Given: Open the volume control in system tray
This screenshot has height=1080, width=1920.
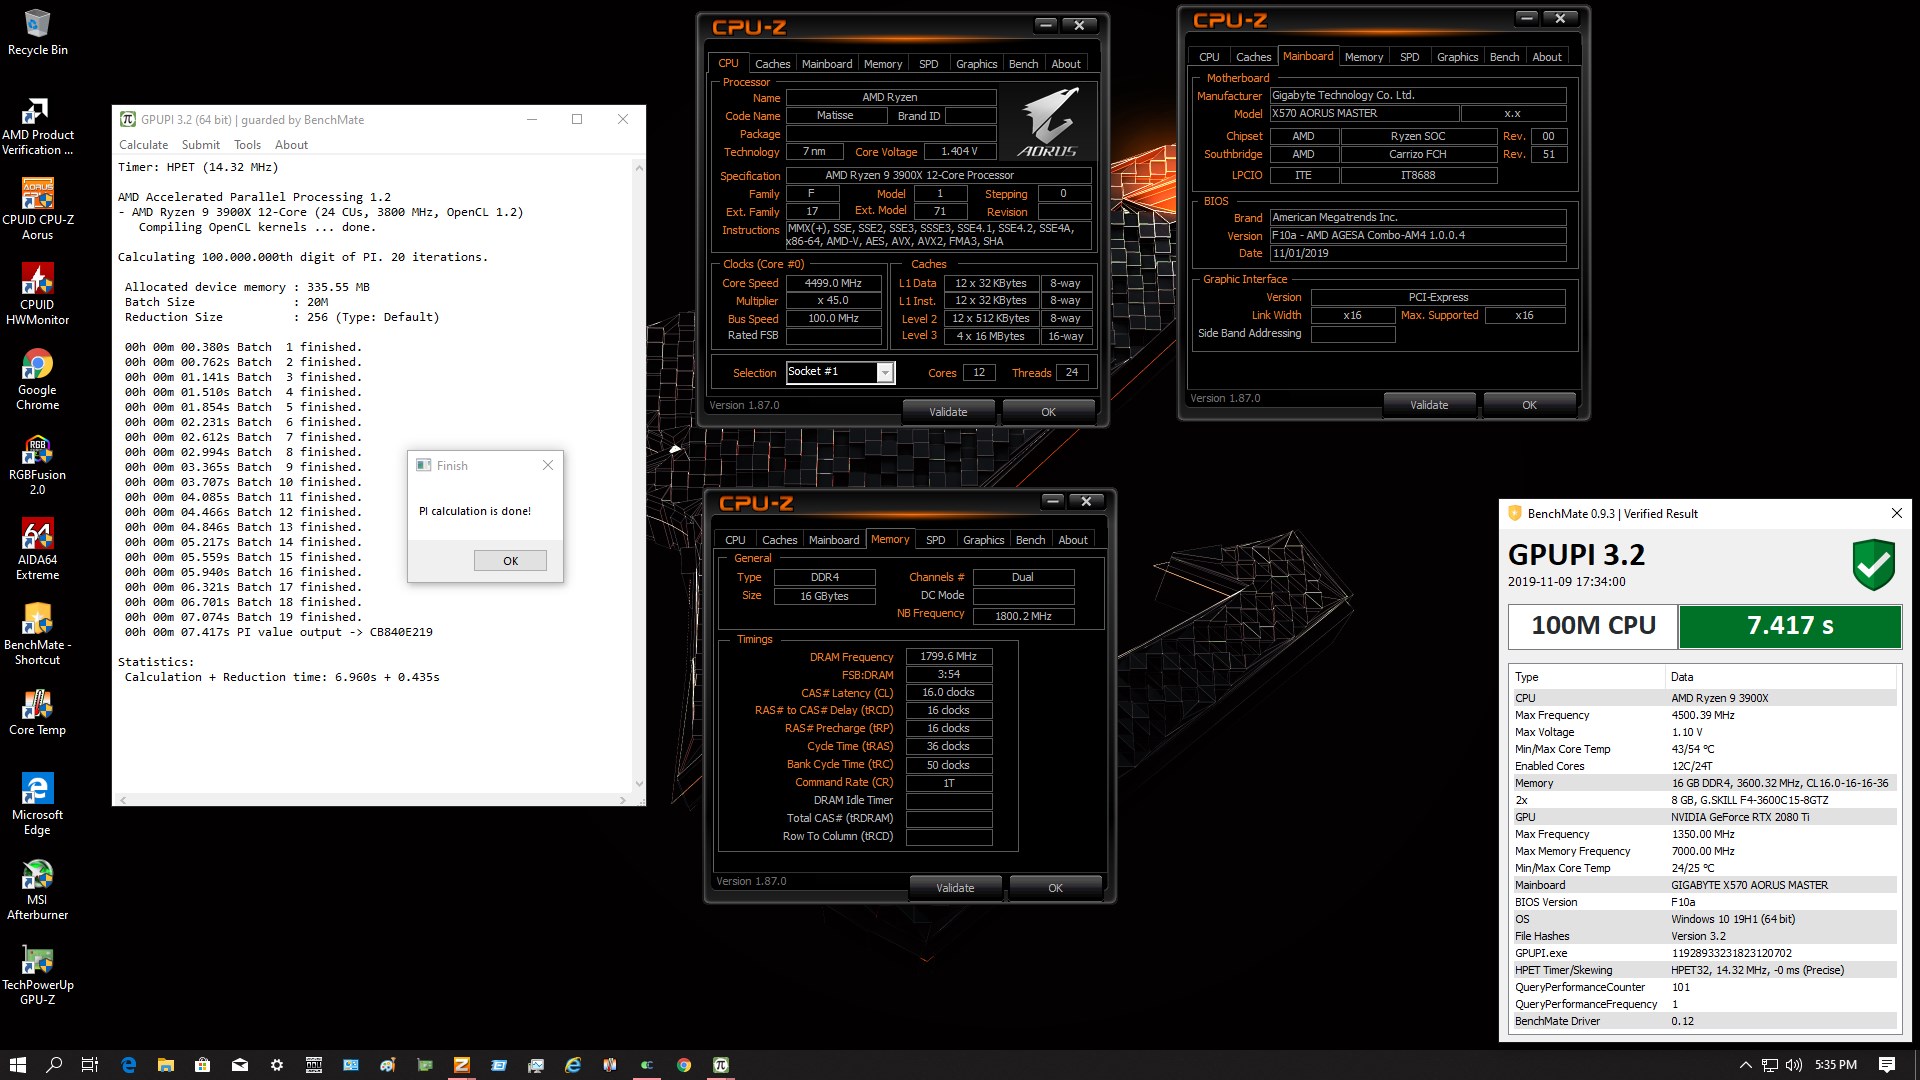Looking at the screenshot, I should click(1794, 1065).
